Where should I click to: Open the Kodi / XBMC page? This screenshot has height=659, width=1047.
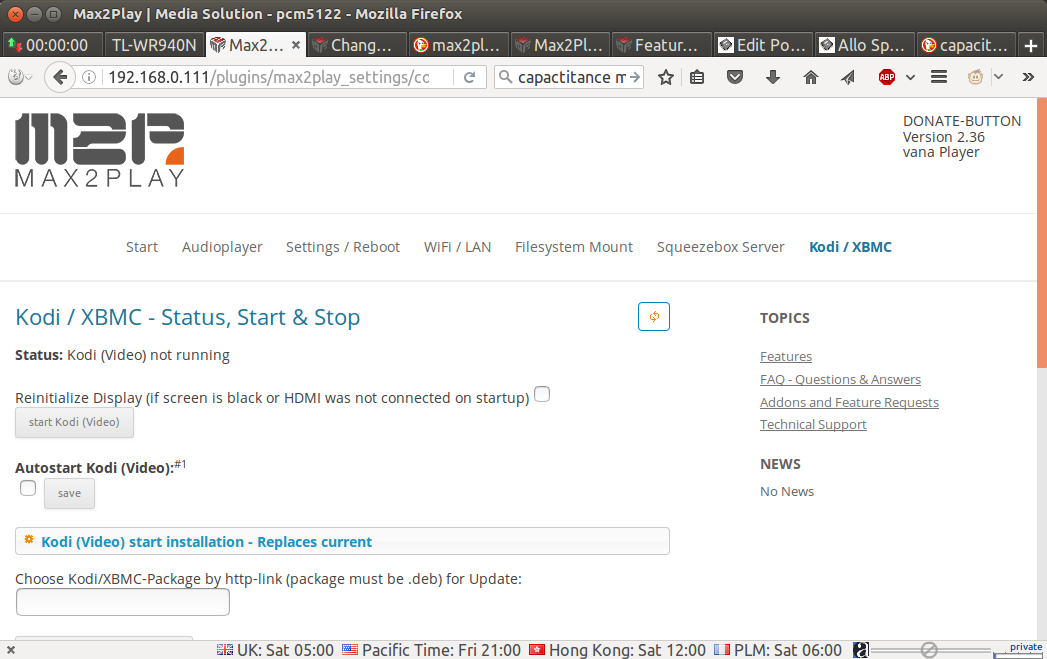[850, 247]
